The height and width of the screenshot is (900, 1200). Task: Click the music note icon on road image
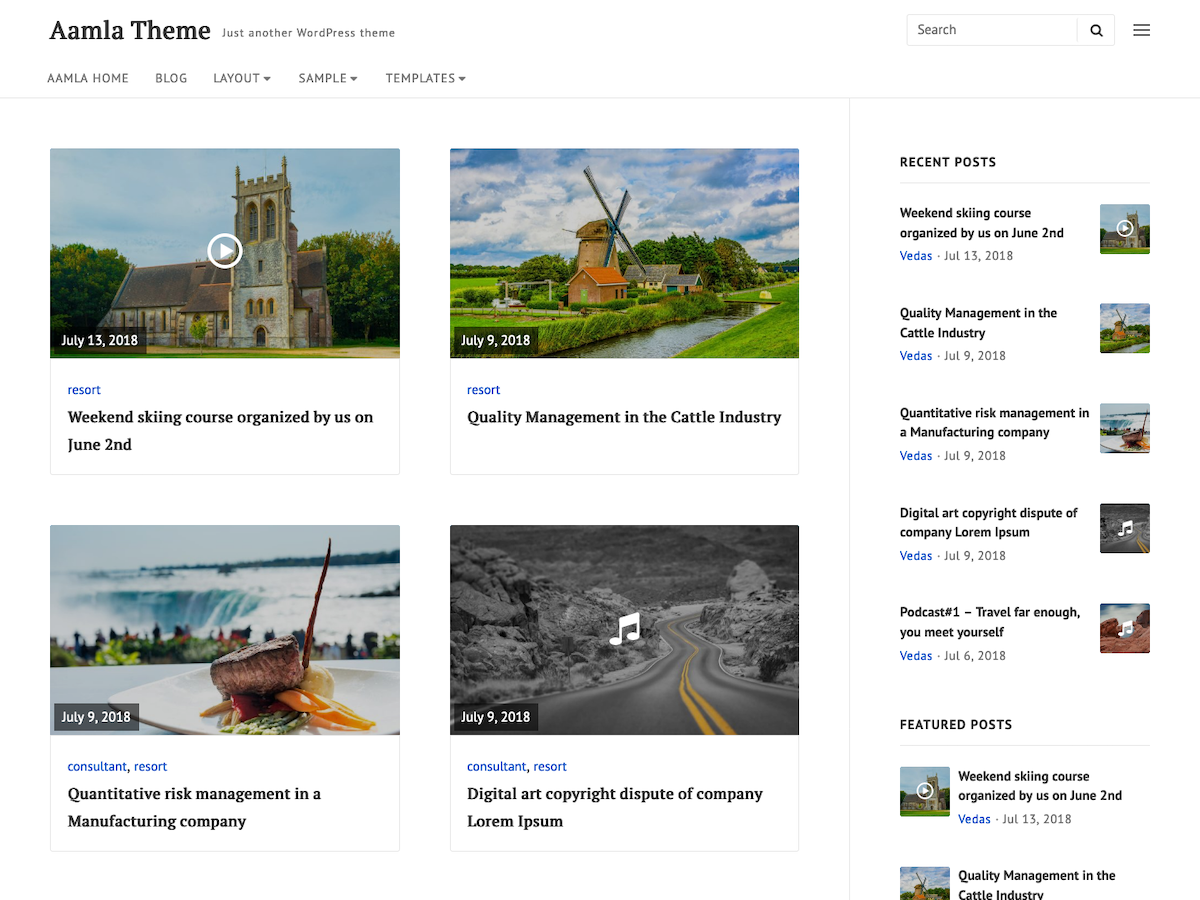(625, 629)
